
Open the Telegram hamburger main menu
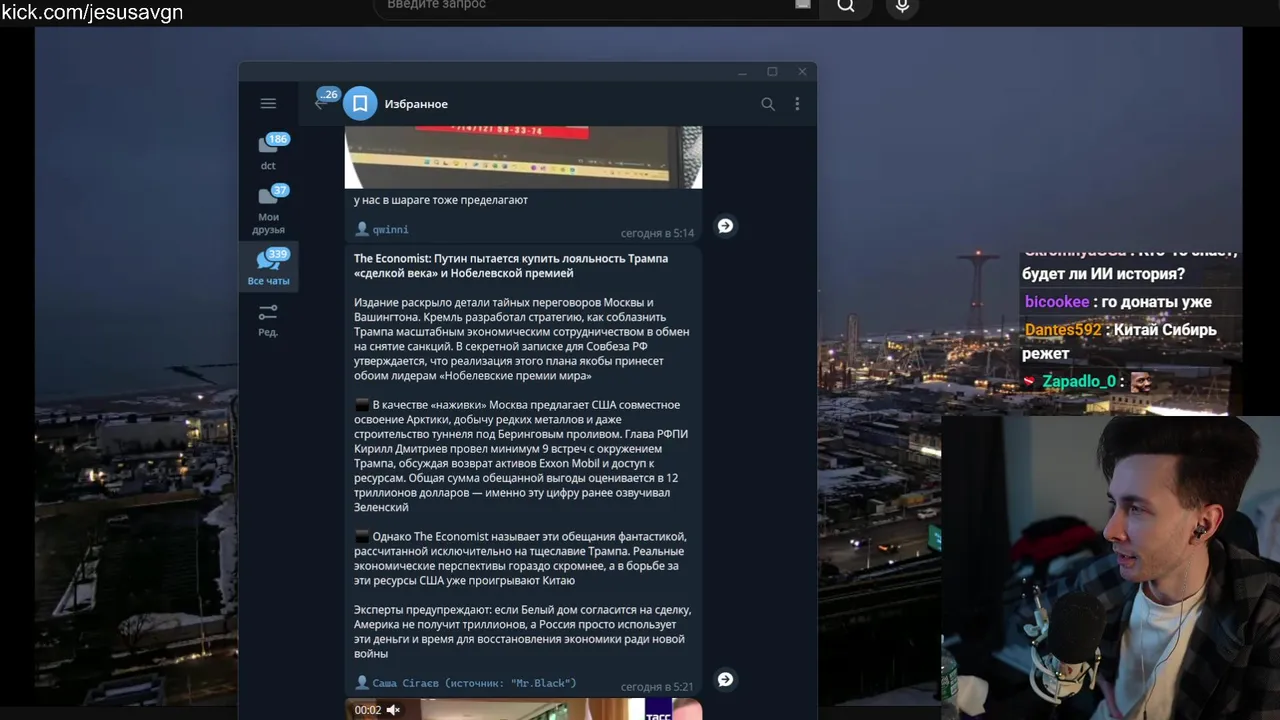point(268,103)
